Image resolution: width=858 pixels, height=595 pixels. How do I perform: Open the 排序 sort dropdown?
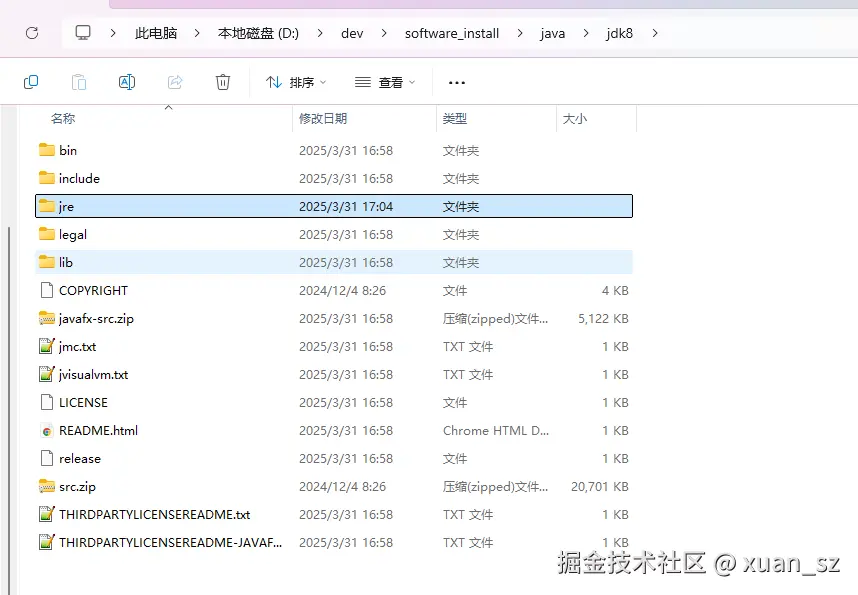point(296,82)
